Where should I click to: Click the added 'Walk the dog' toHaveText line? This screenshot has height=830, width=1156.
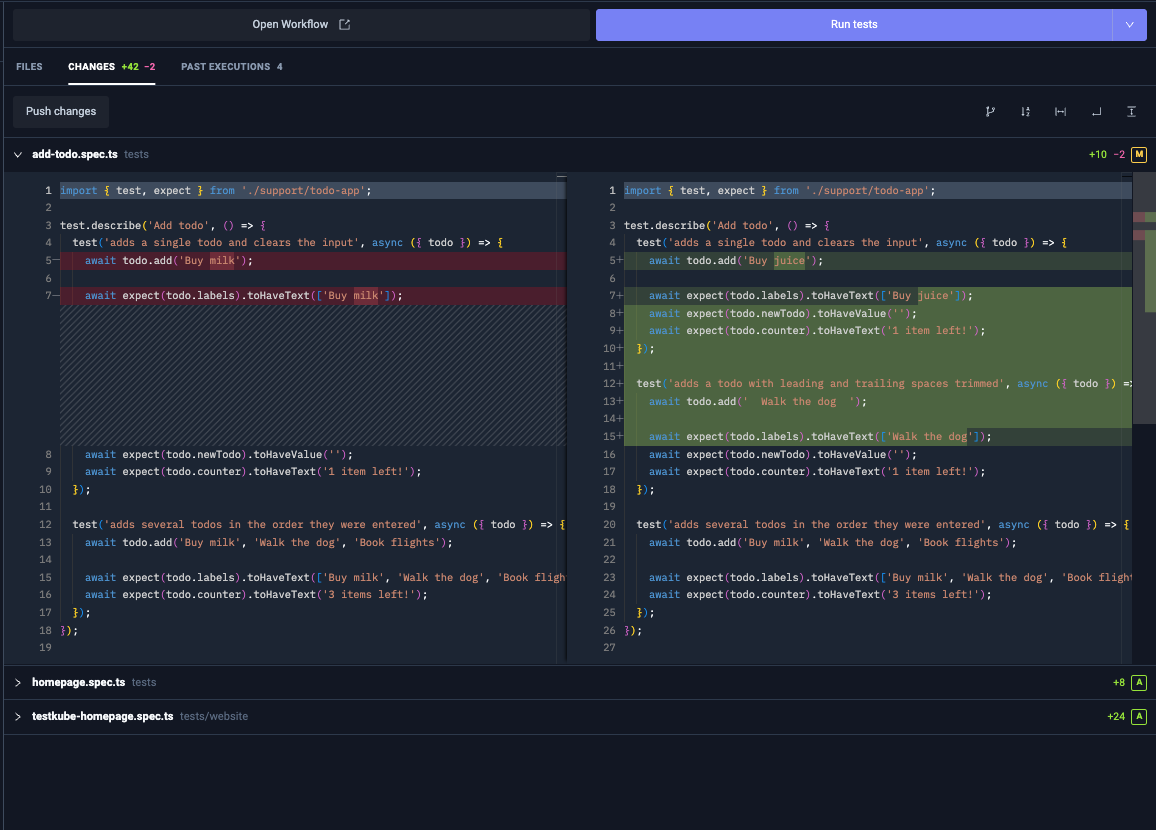tap(877, 436)
